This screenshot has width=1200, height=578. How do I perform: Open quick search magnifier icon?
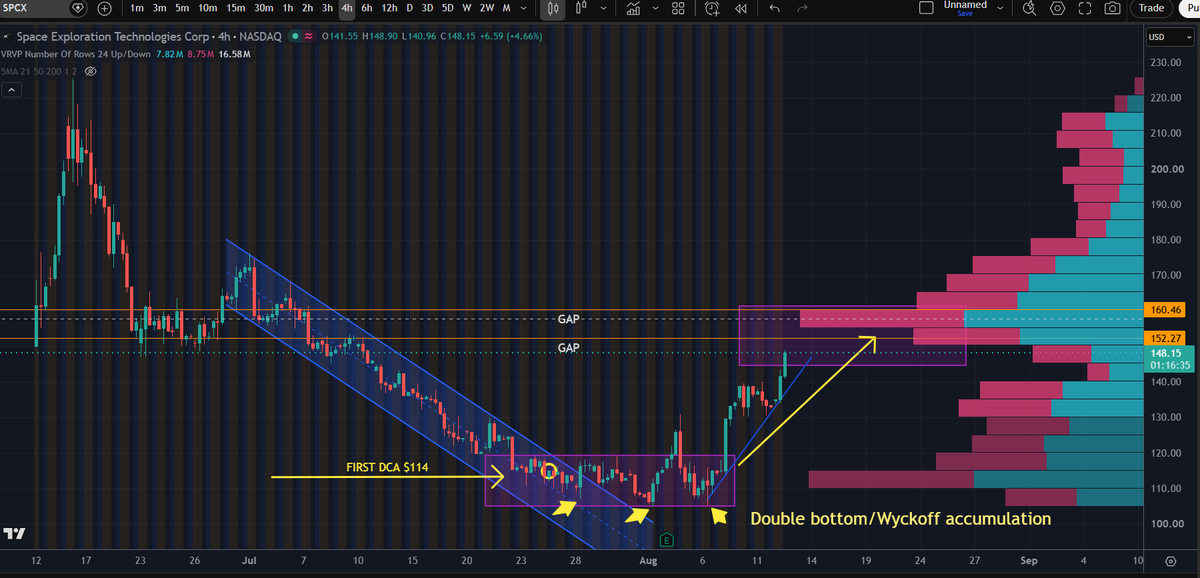[x=1031, y=8]
